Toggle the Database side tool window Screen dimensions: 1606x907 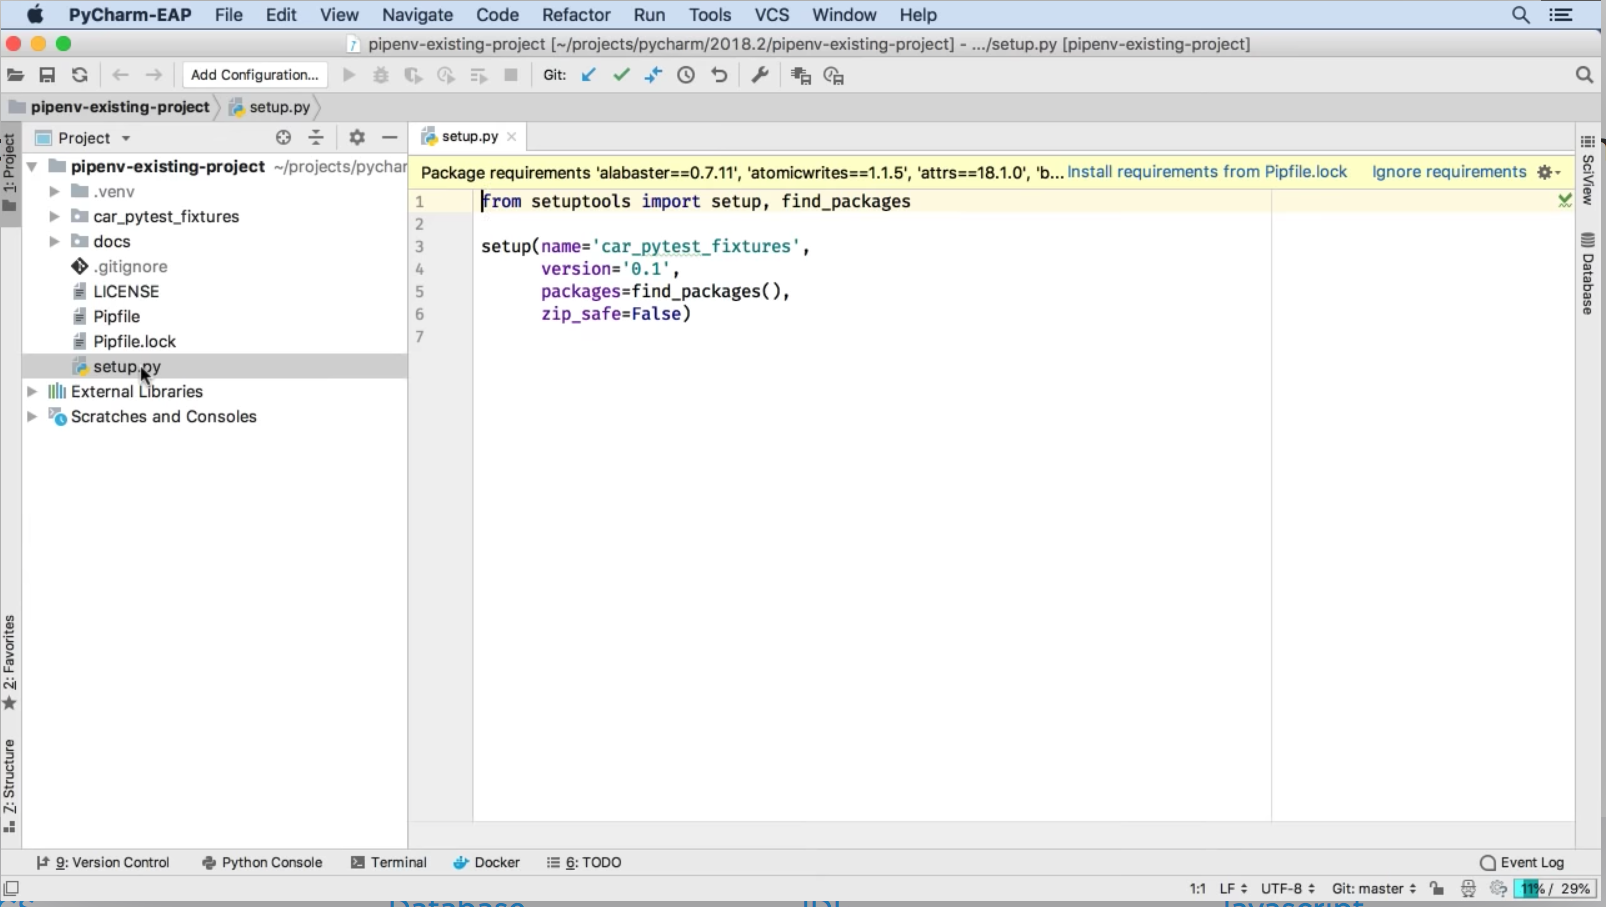tap(1588, 274)
